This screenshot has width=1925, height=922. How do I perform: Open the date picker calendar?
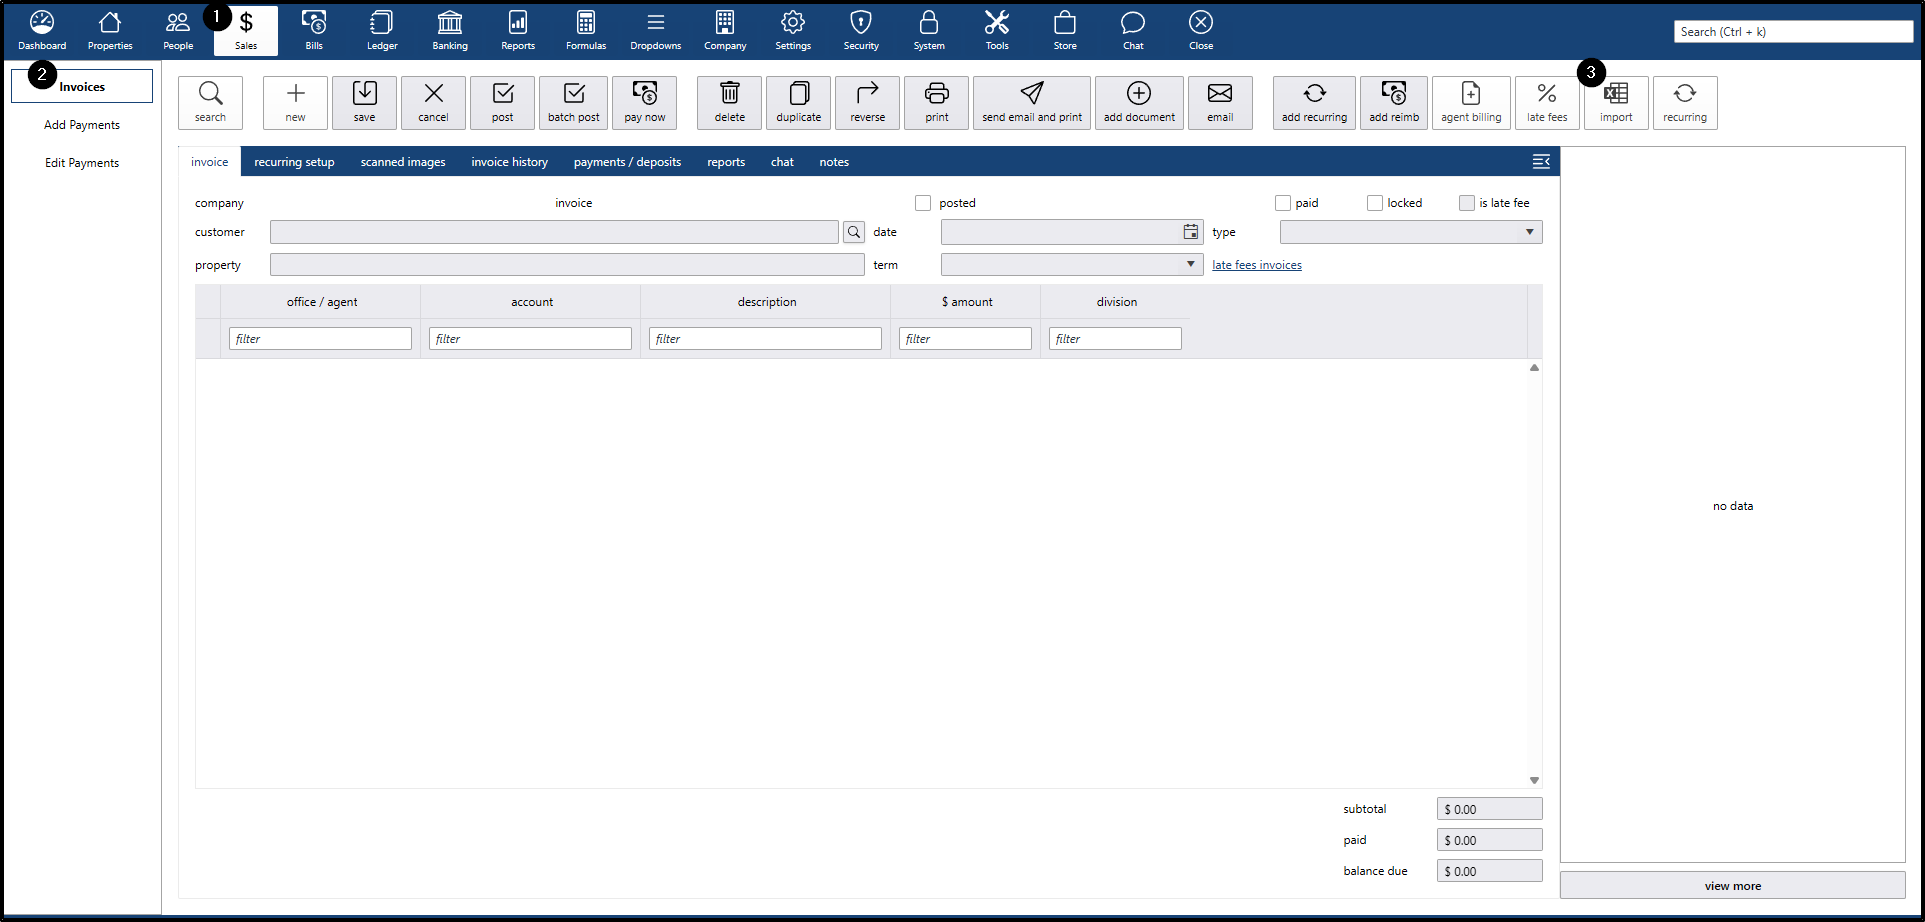1191,232
